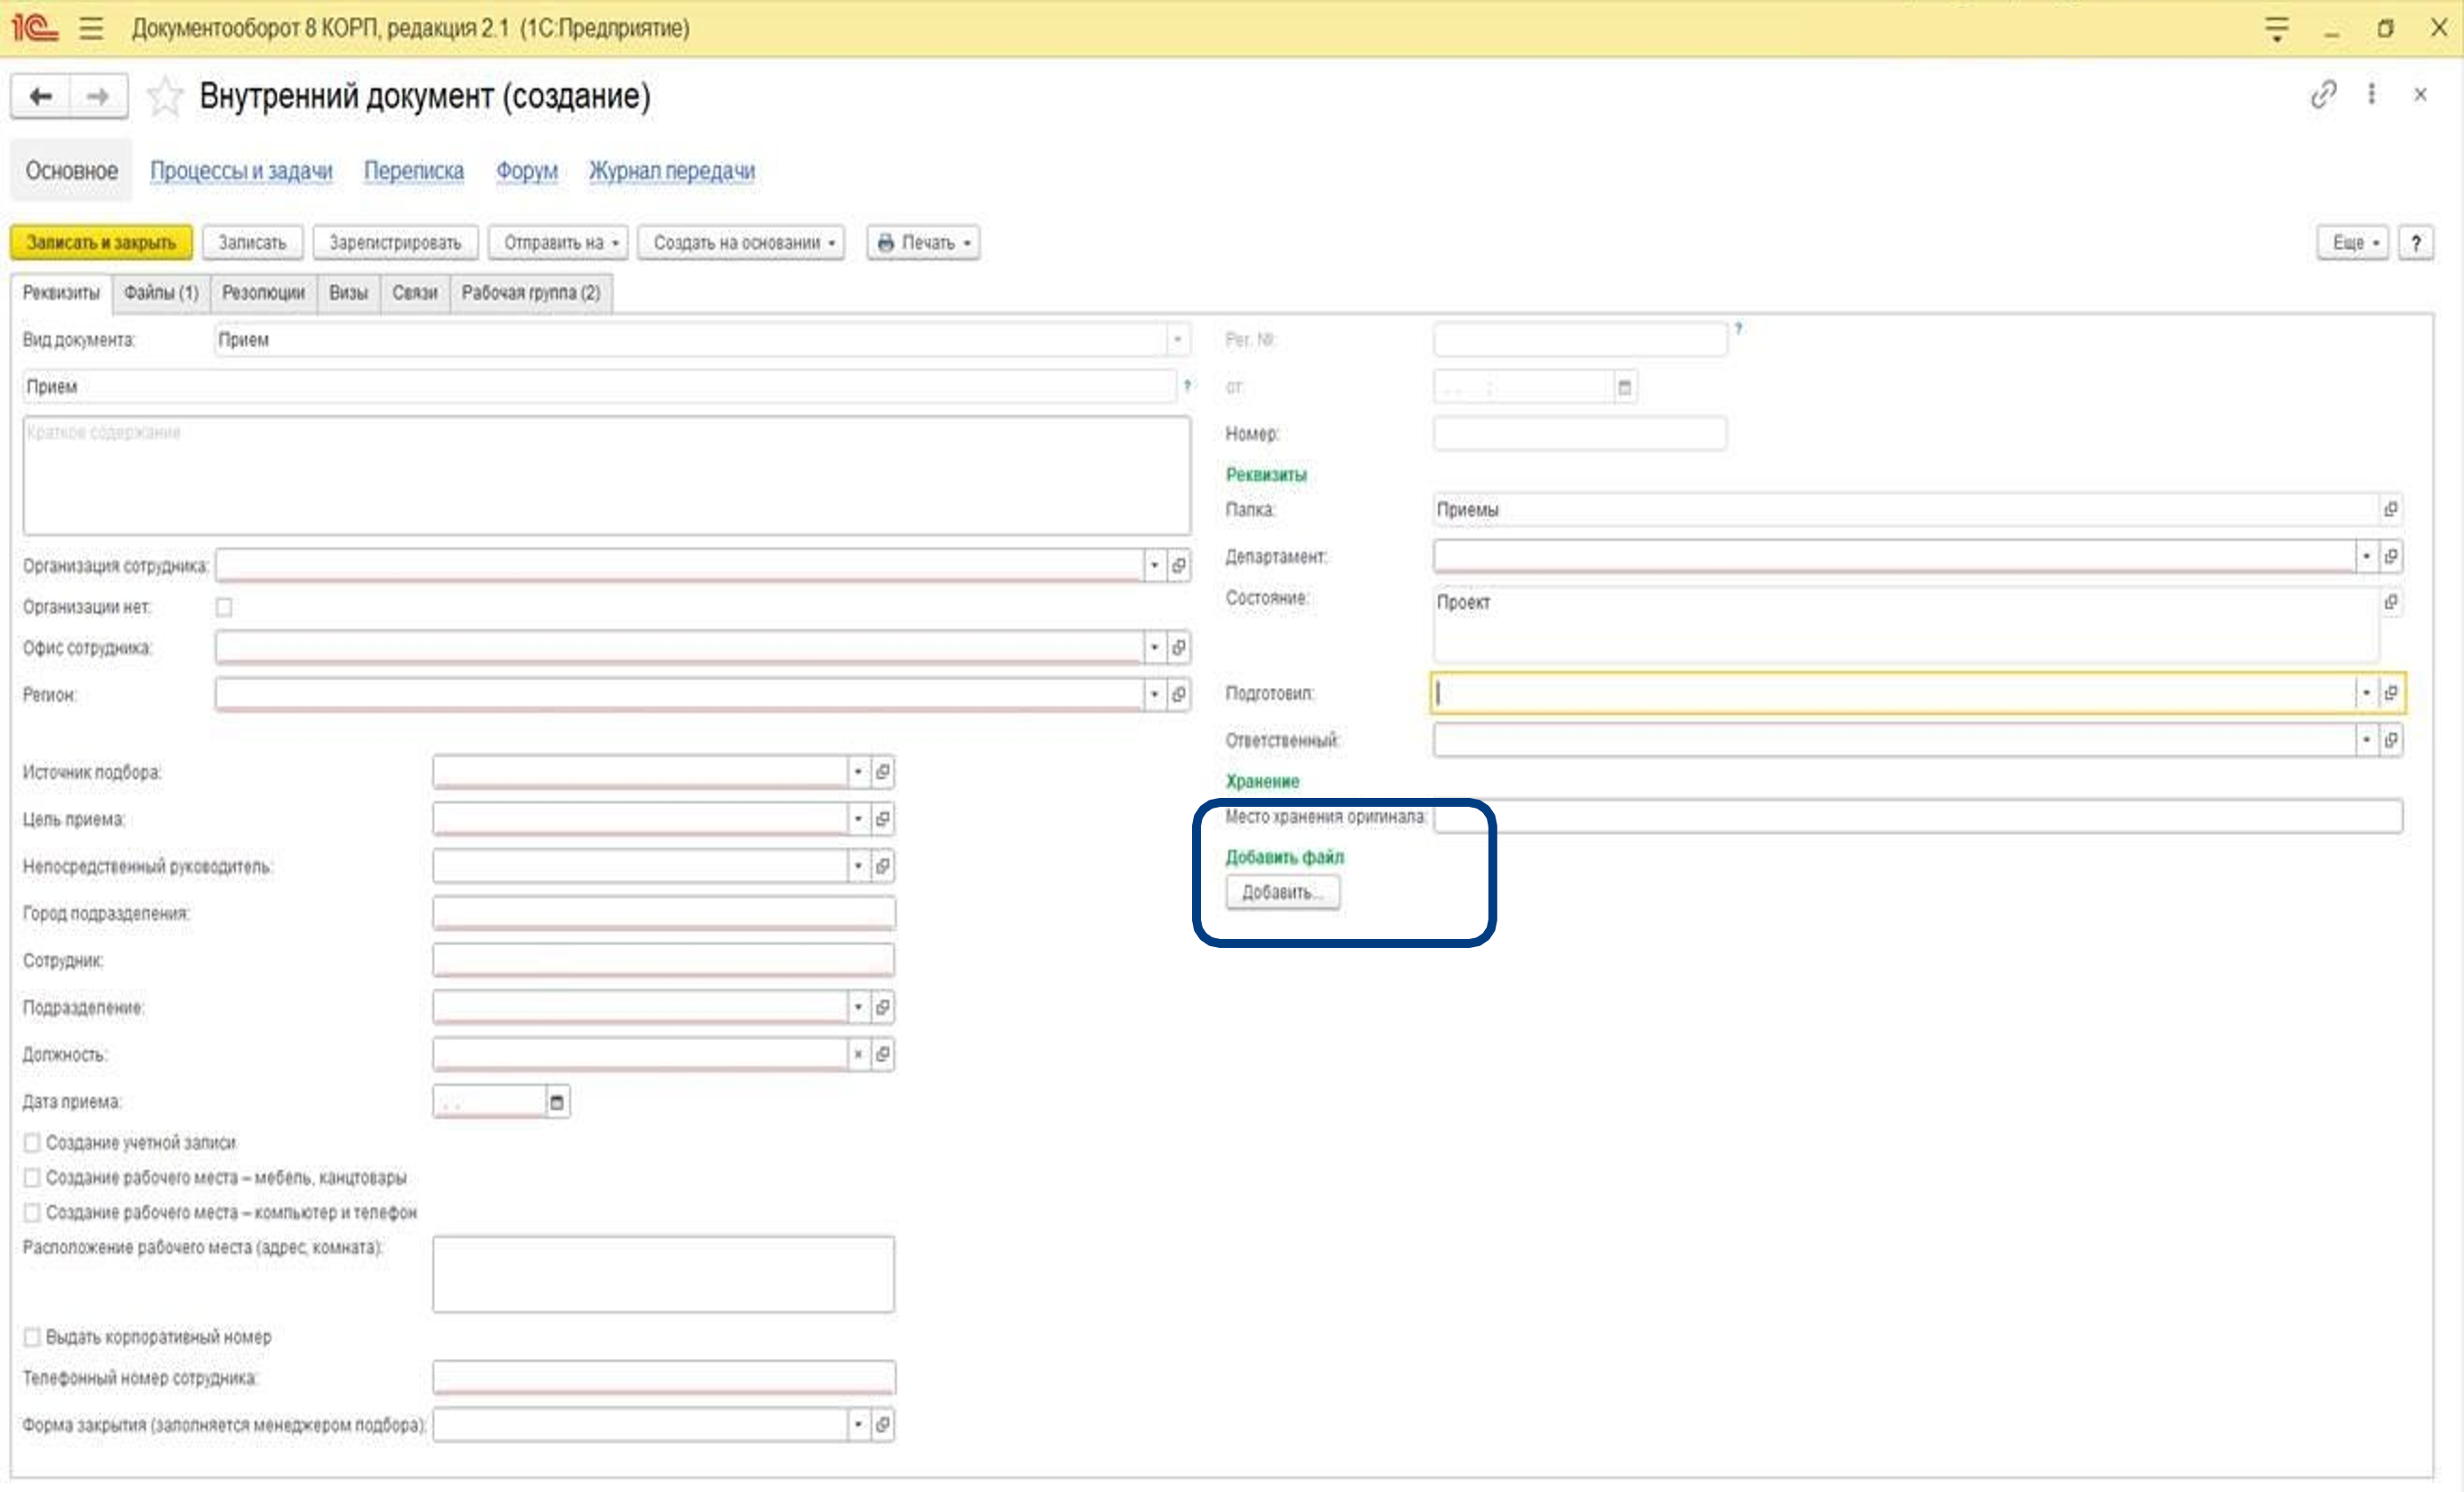This screenshot has height=1492, width=2464.
Task: Click the Телефонный номер сотрудника field
Action: tap(664, 1378)
